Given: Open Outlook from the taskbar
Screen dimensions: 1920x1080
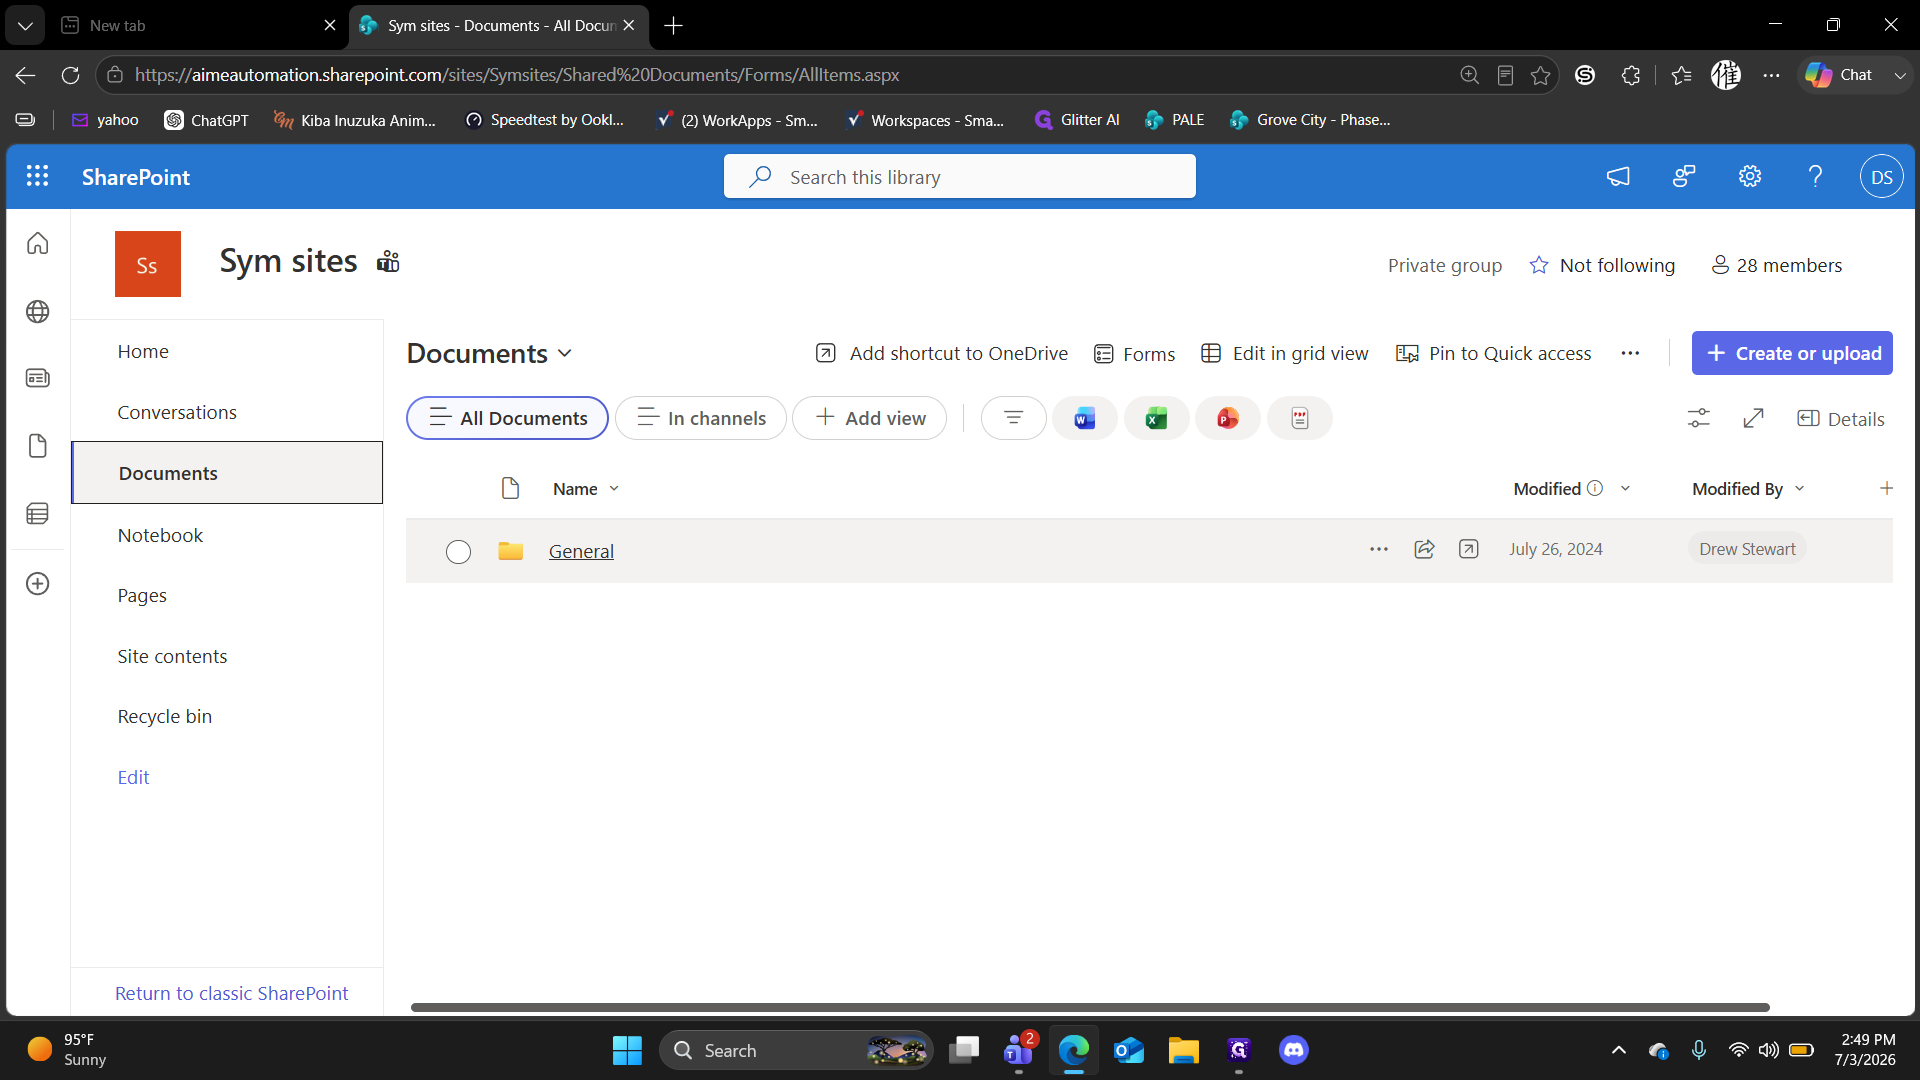Looking at the screenshot, I should [1129, 1050].
